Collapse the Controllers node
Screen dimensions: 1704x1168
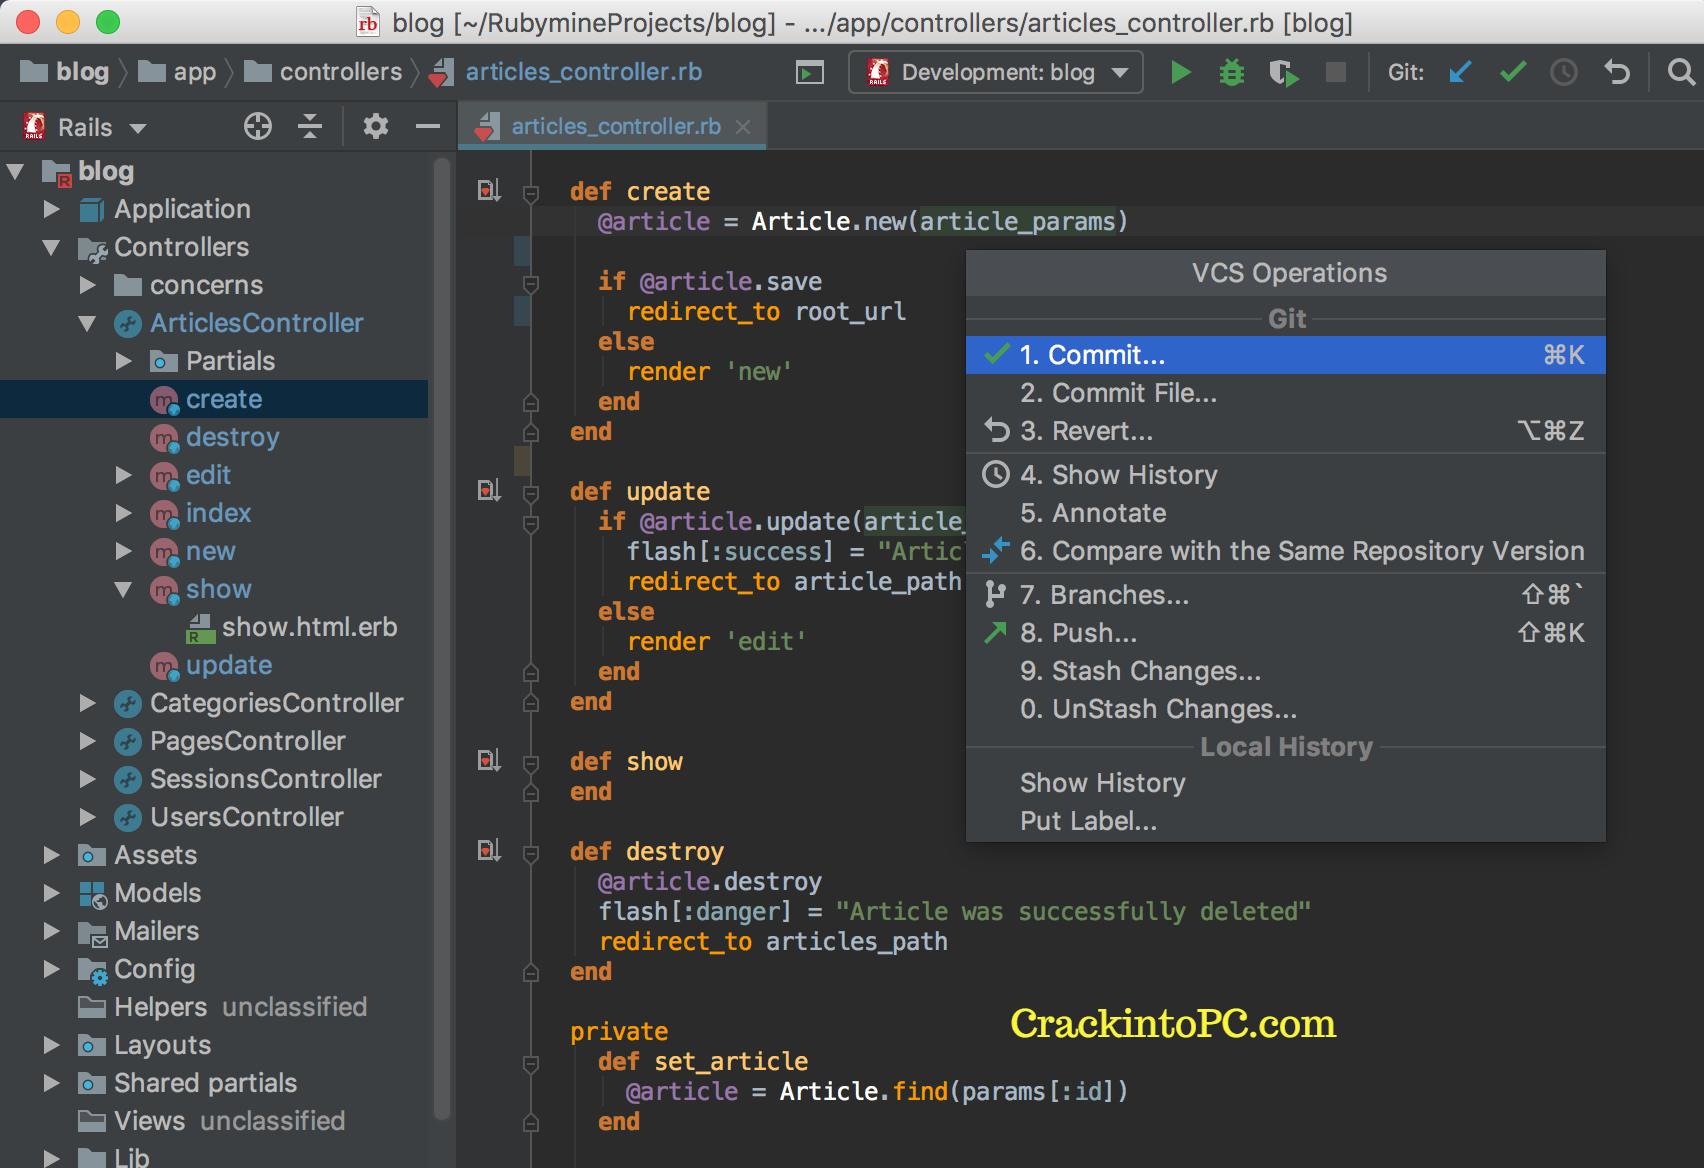click(x=52, y=247)
